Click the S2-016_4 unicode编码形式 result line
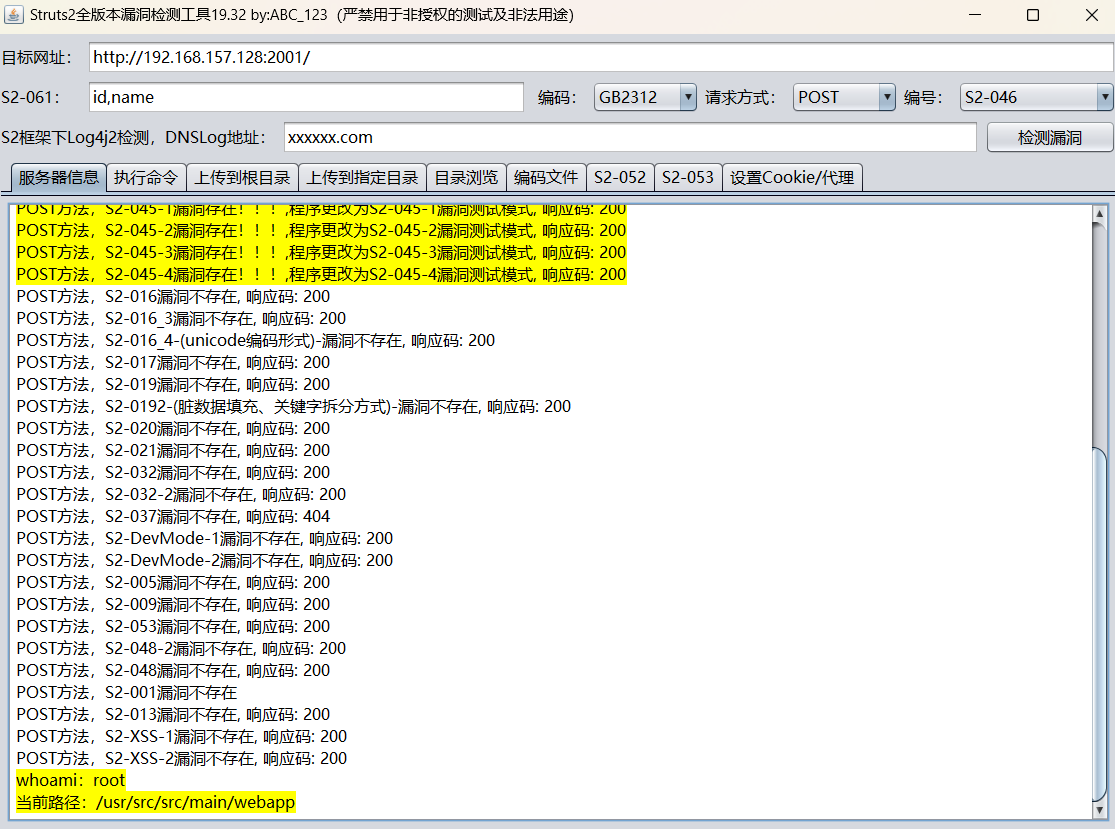 click(255, 341)
